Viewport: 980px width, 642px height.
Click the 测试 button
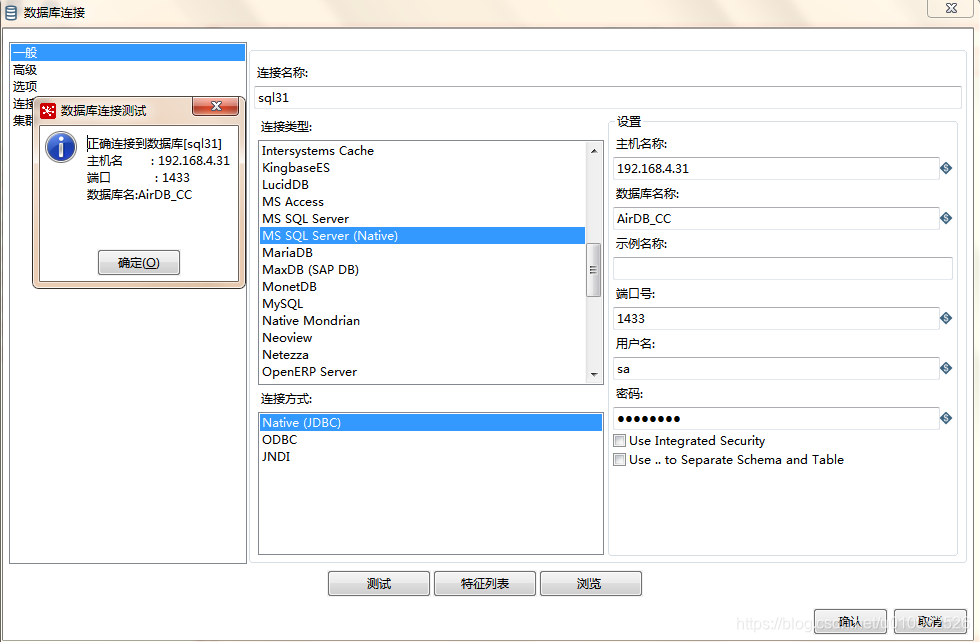(379, 583)
